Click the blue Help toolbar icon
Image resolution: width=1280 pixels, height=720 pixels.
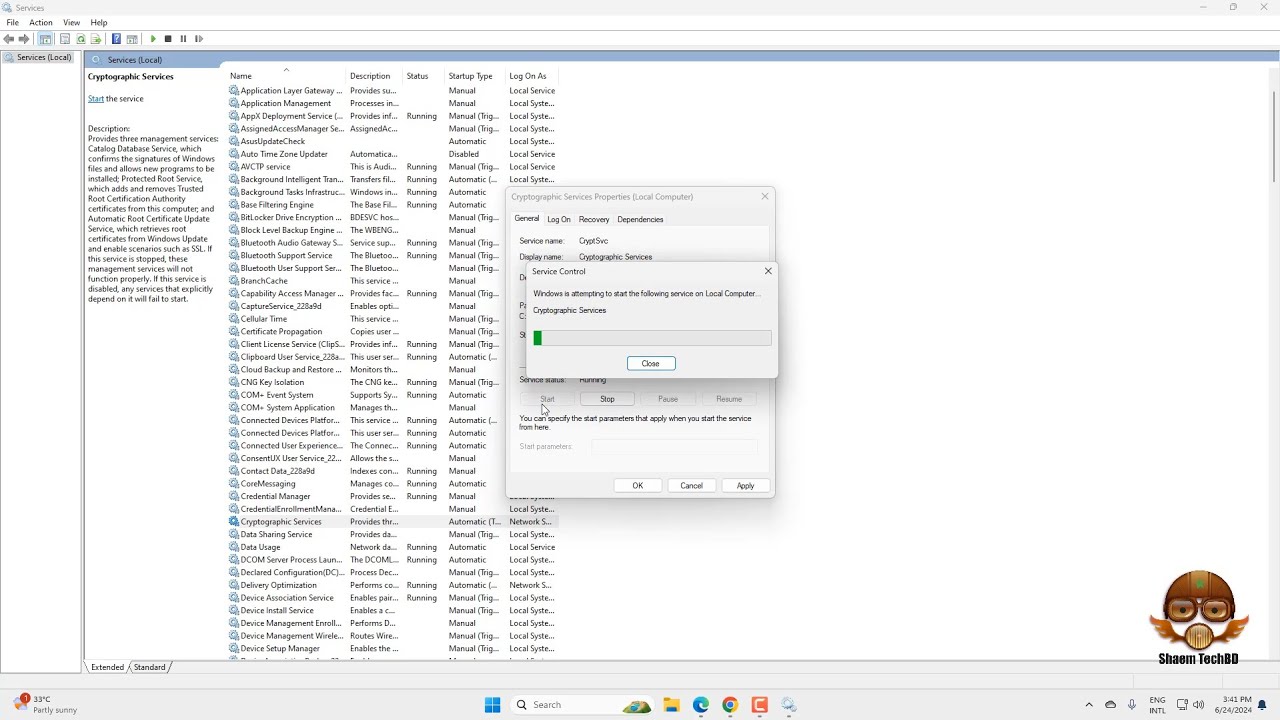click(116, 39)
